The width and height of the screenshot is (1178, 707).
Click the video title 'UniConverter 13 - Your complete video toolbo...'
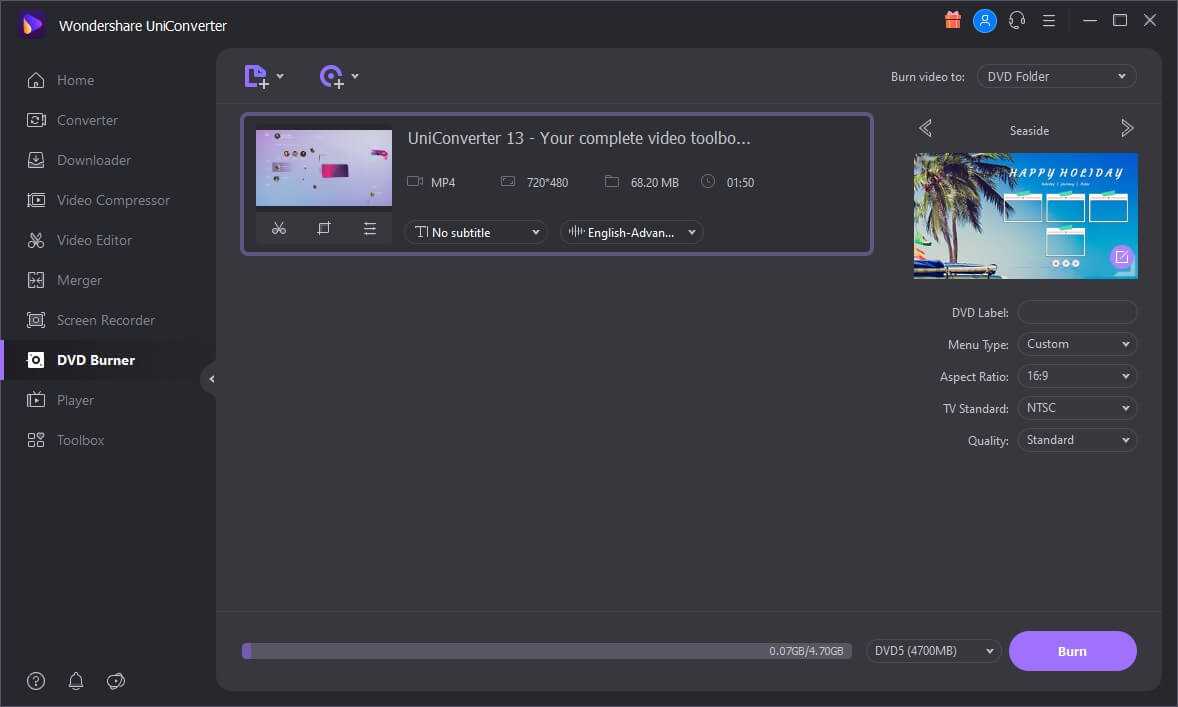coord(579,138)
